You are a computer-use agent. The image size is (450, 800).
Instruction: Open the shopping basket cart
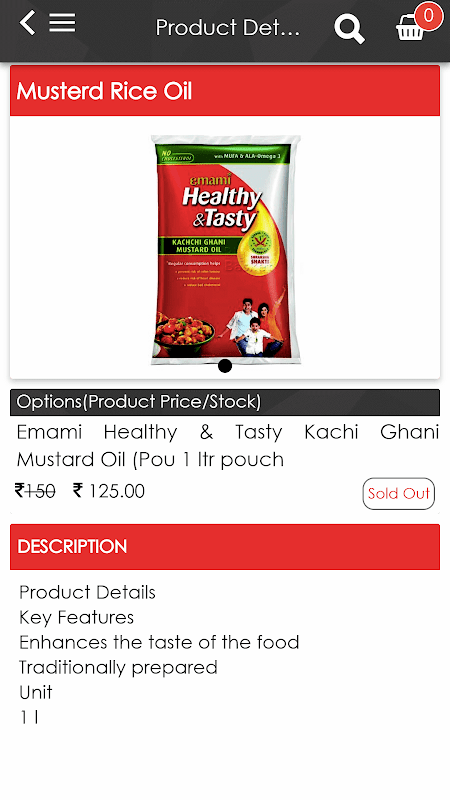tap(410, 28)
